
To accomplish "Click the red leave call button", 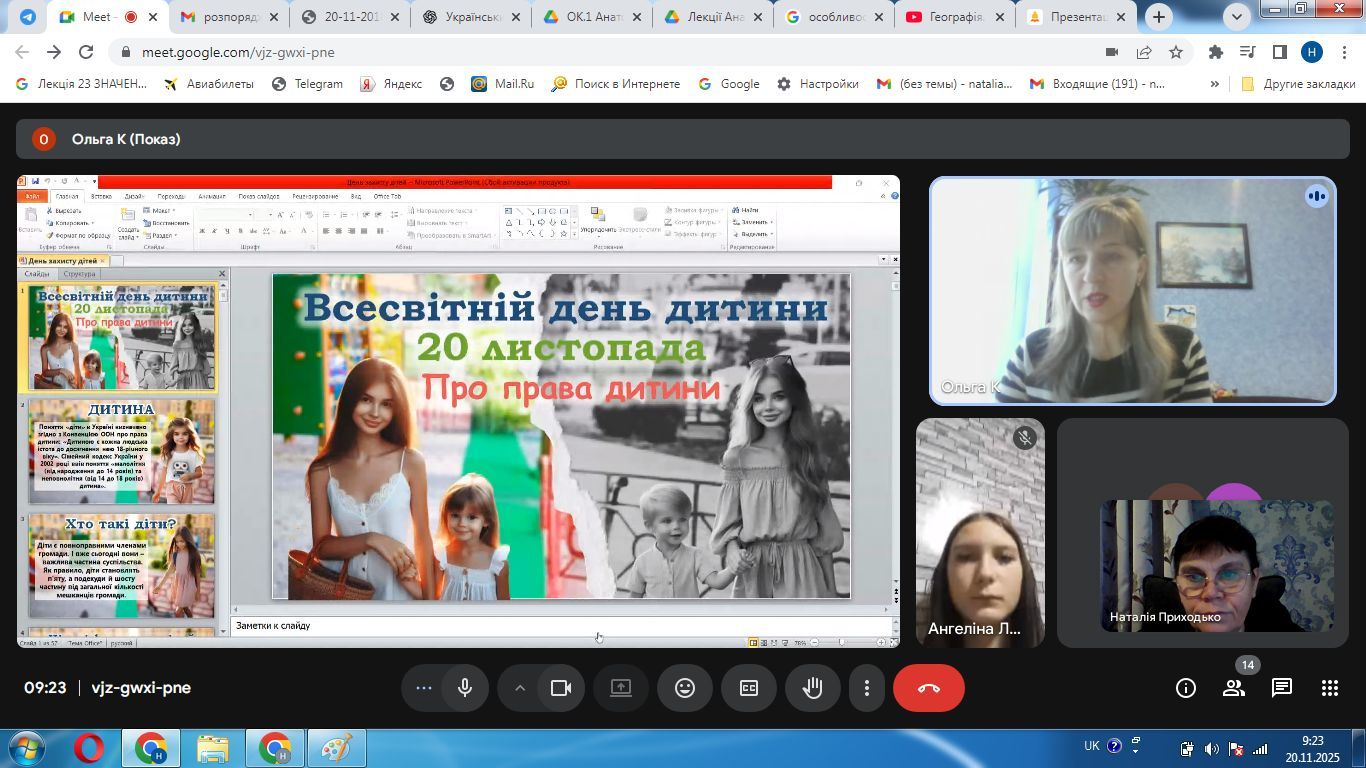I will click(928, 688).
